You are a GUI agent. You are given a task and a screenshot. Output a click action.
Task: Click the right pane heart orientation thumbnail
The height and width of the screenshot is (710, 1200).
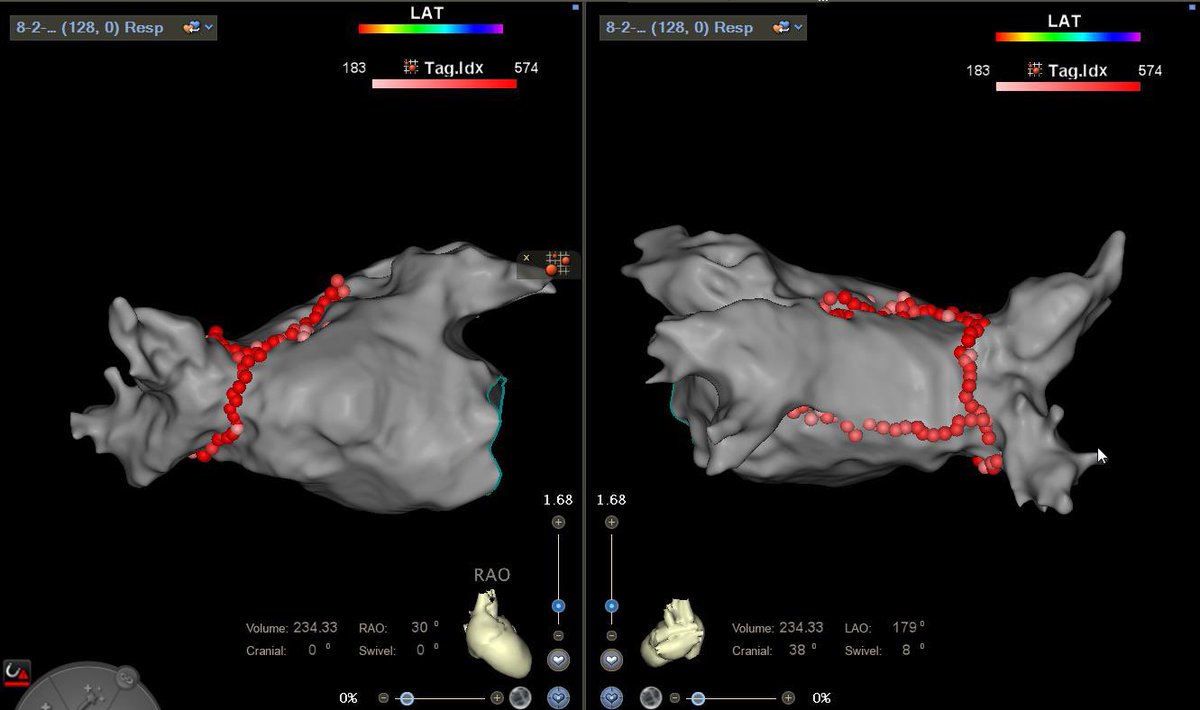[672, 632]
